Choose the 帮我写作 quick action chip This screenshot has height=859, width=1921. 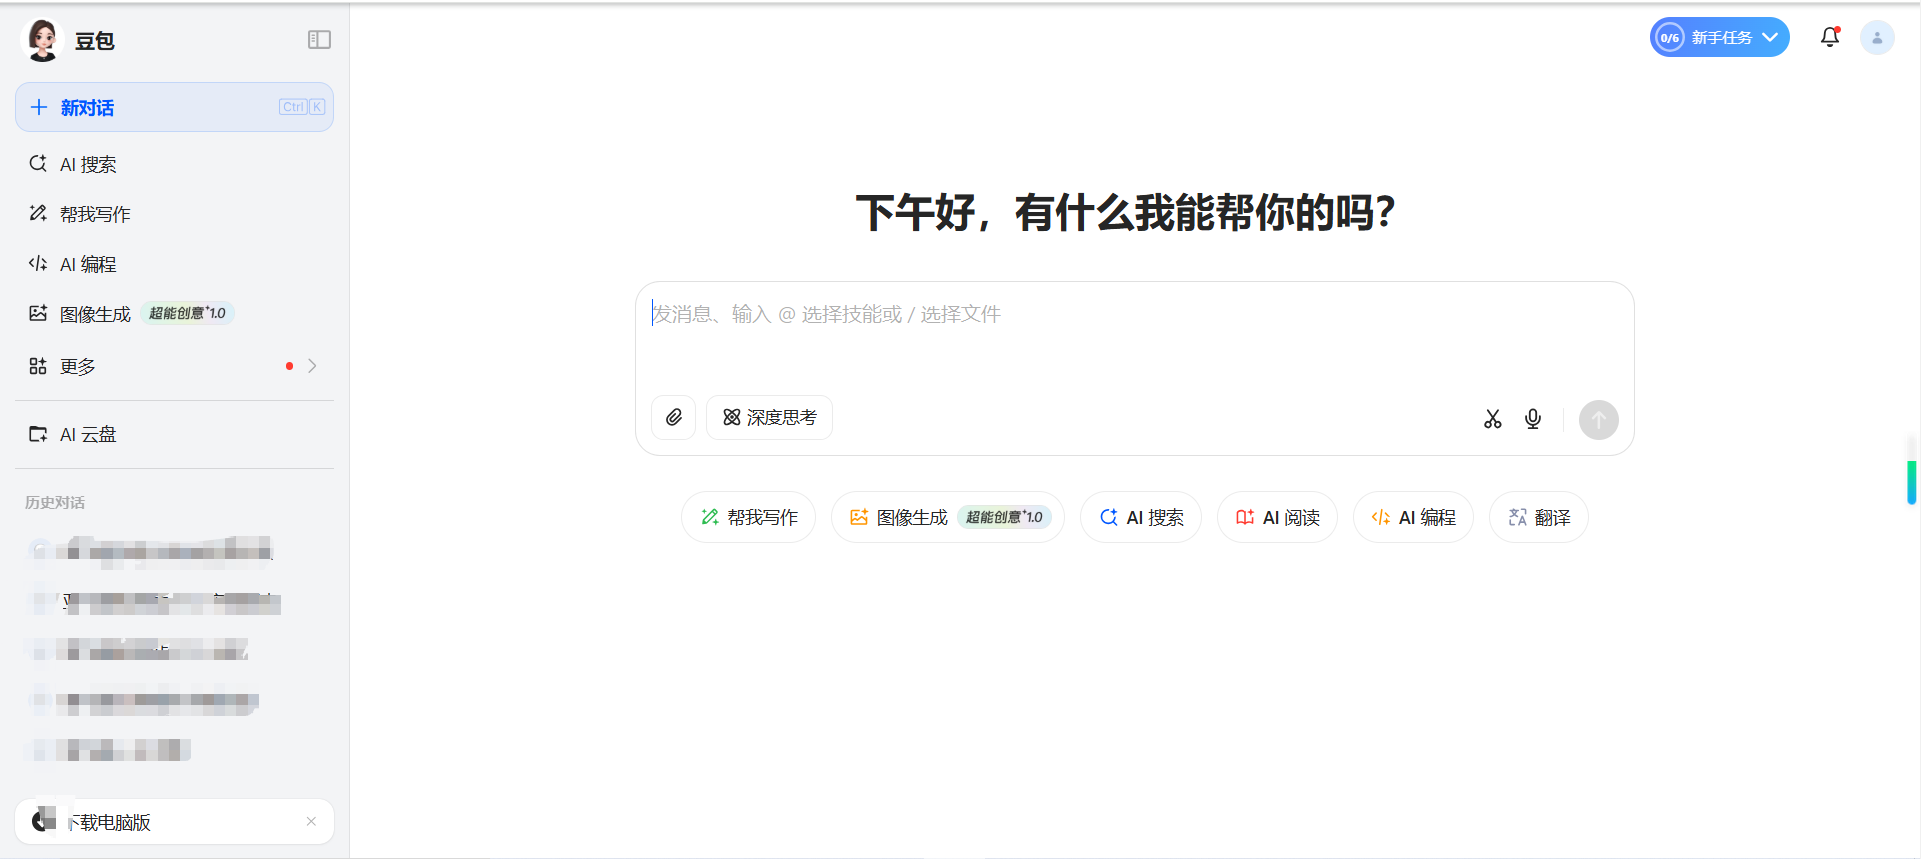[x=748, y=517]
